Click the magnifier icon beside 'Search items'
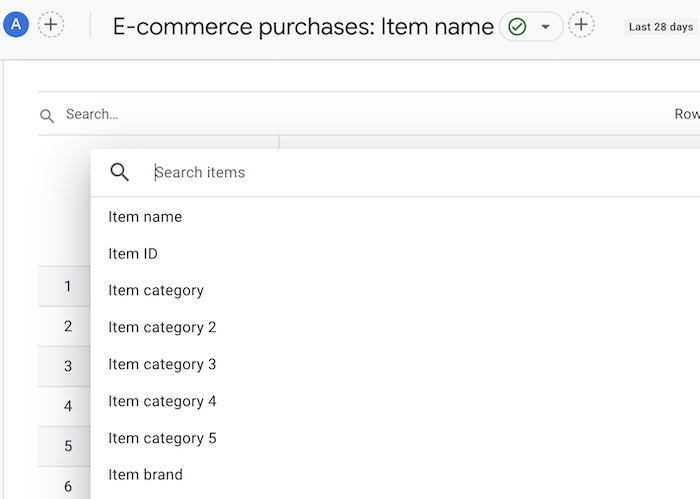 pyautogui.click(x=120, y=172)
